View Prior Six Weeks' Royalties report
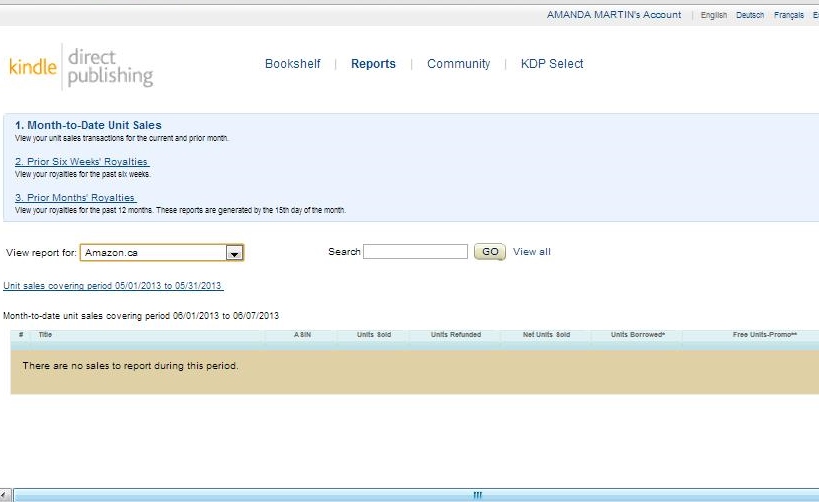 pos(82,161)
